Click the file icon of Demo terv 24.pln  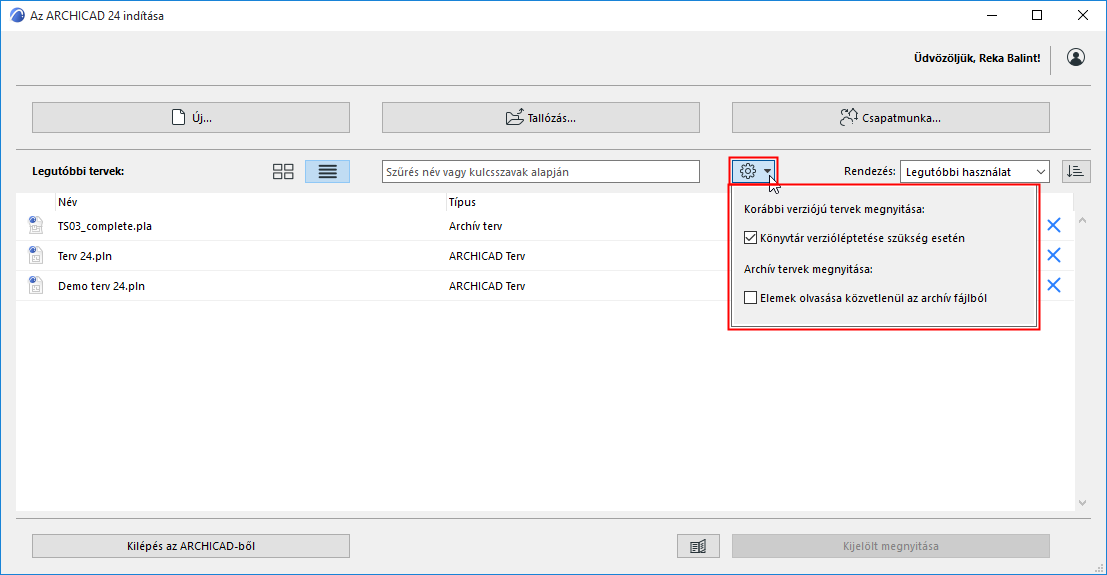coord(35,285)
